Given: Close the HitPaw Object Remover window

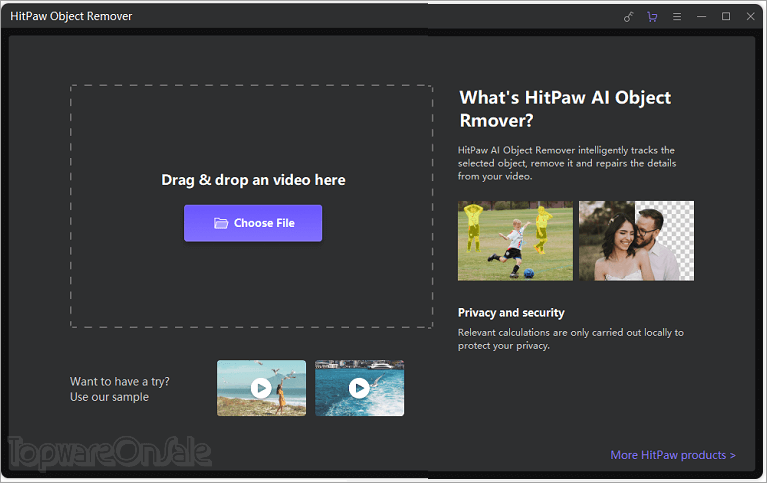Looking at the screenshot, I should [x=750, y=17].
